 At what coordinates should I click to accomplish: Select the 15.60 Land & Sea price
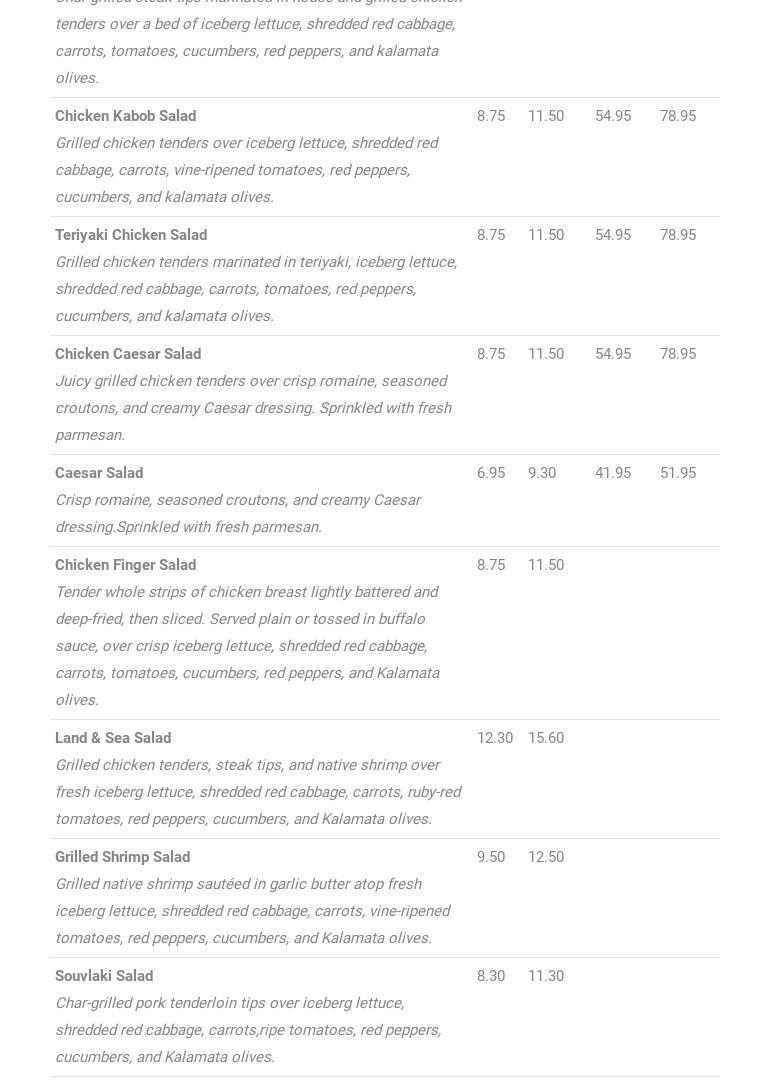pos(546,738)
